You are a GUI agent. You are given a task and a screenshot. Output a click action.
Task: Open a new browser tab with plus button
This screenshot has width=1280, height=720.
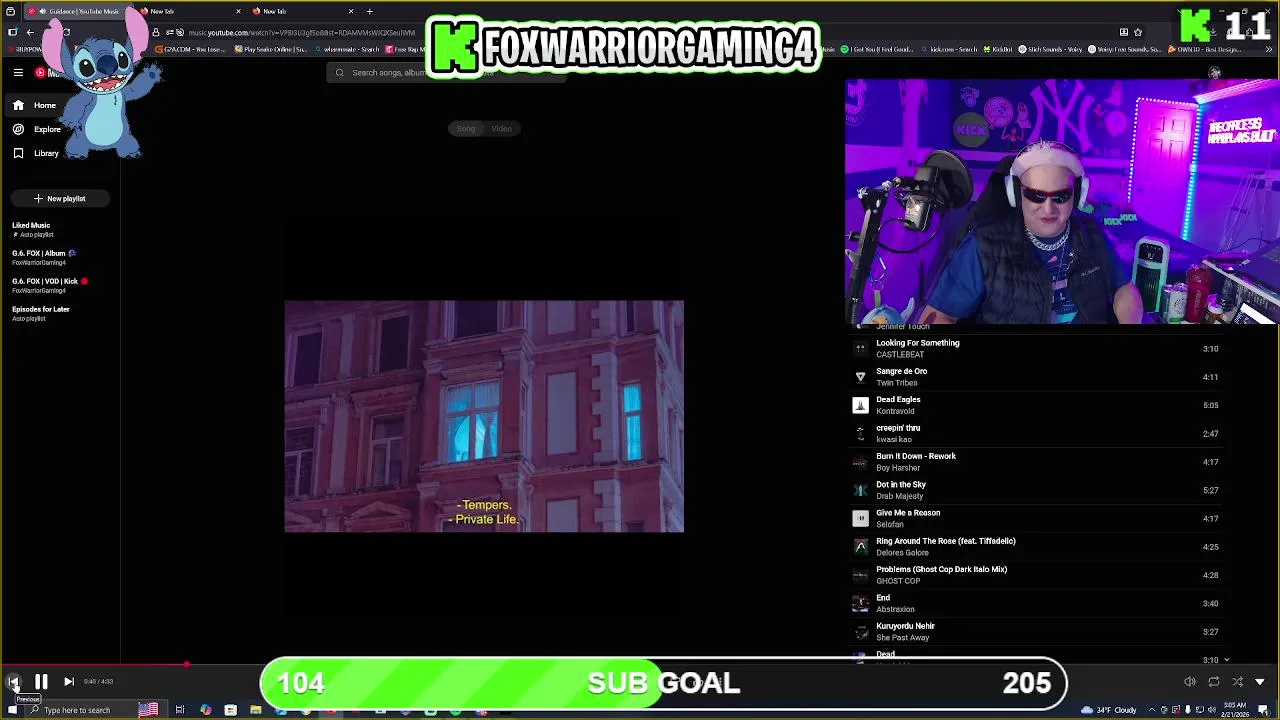[x=369, y=11]
